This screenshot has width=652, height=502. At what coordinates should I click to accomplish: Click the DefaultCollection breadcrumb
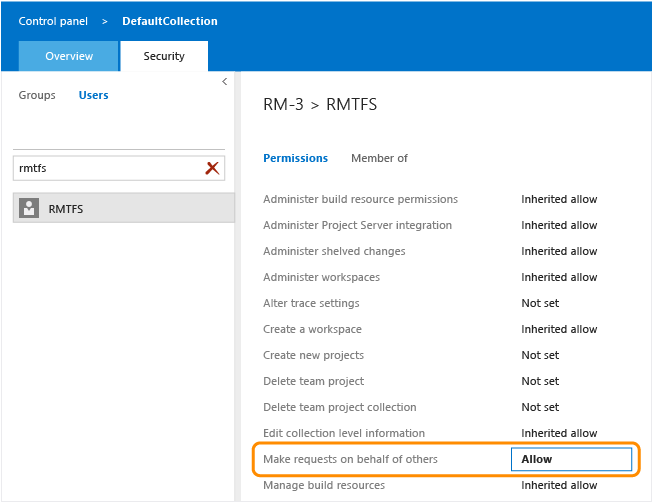(x=170, y=21)
